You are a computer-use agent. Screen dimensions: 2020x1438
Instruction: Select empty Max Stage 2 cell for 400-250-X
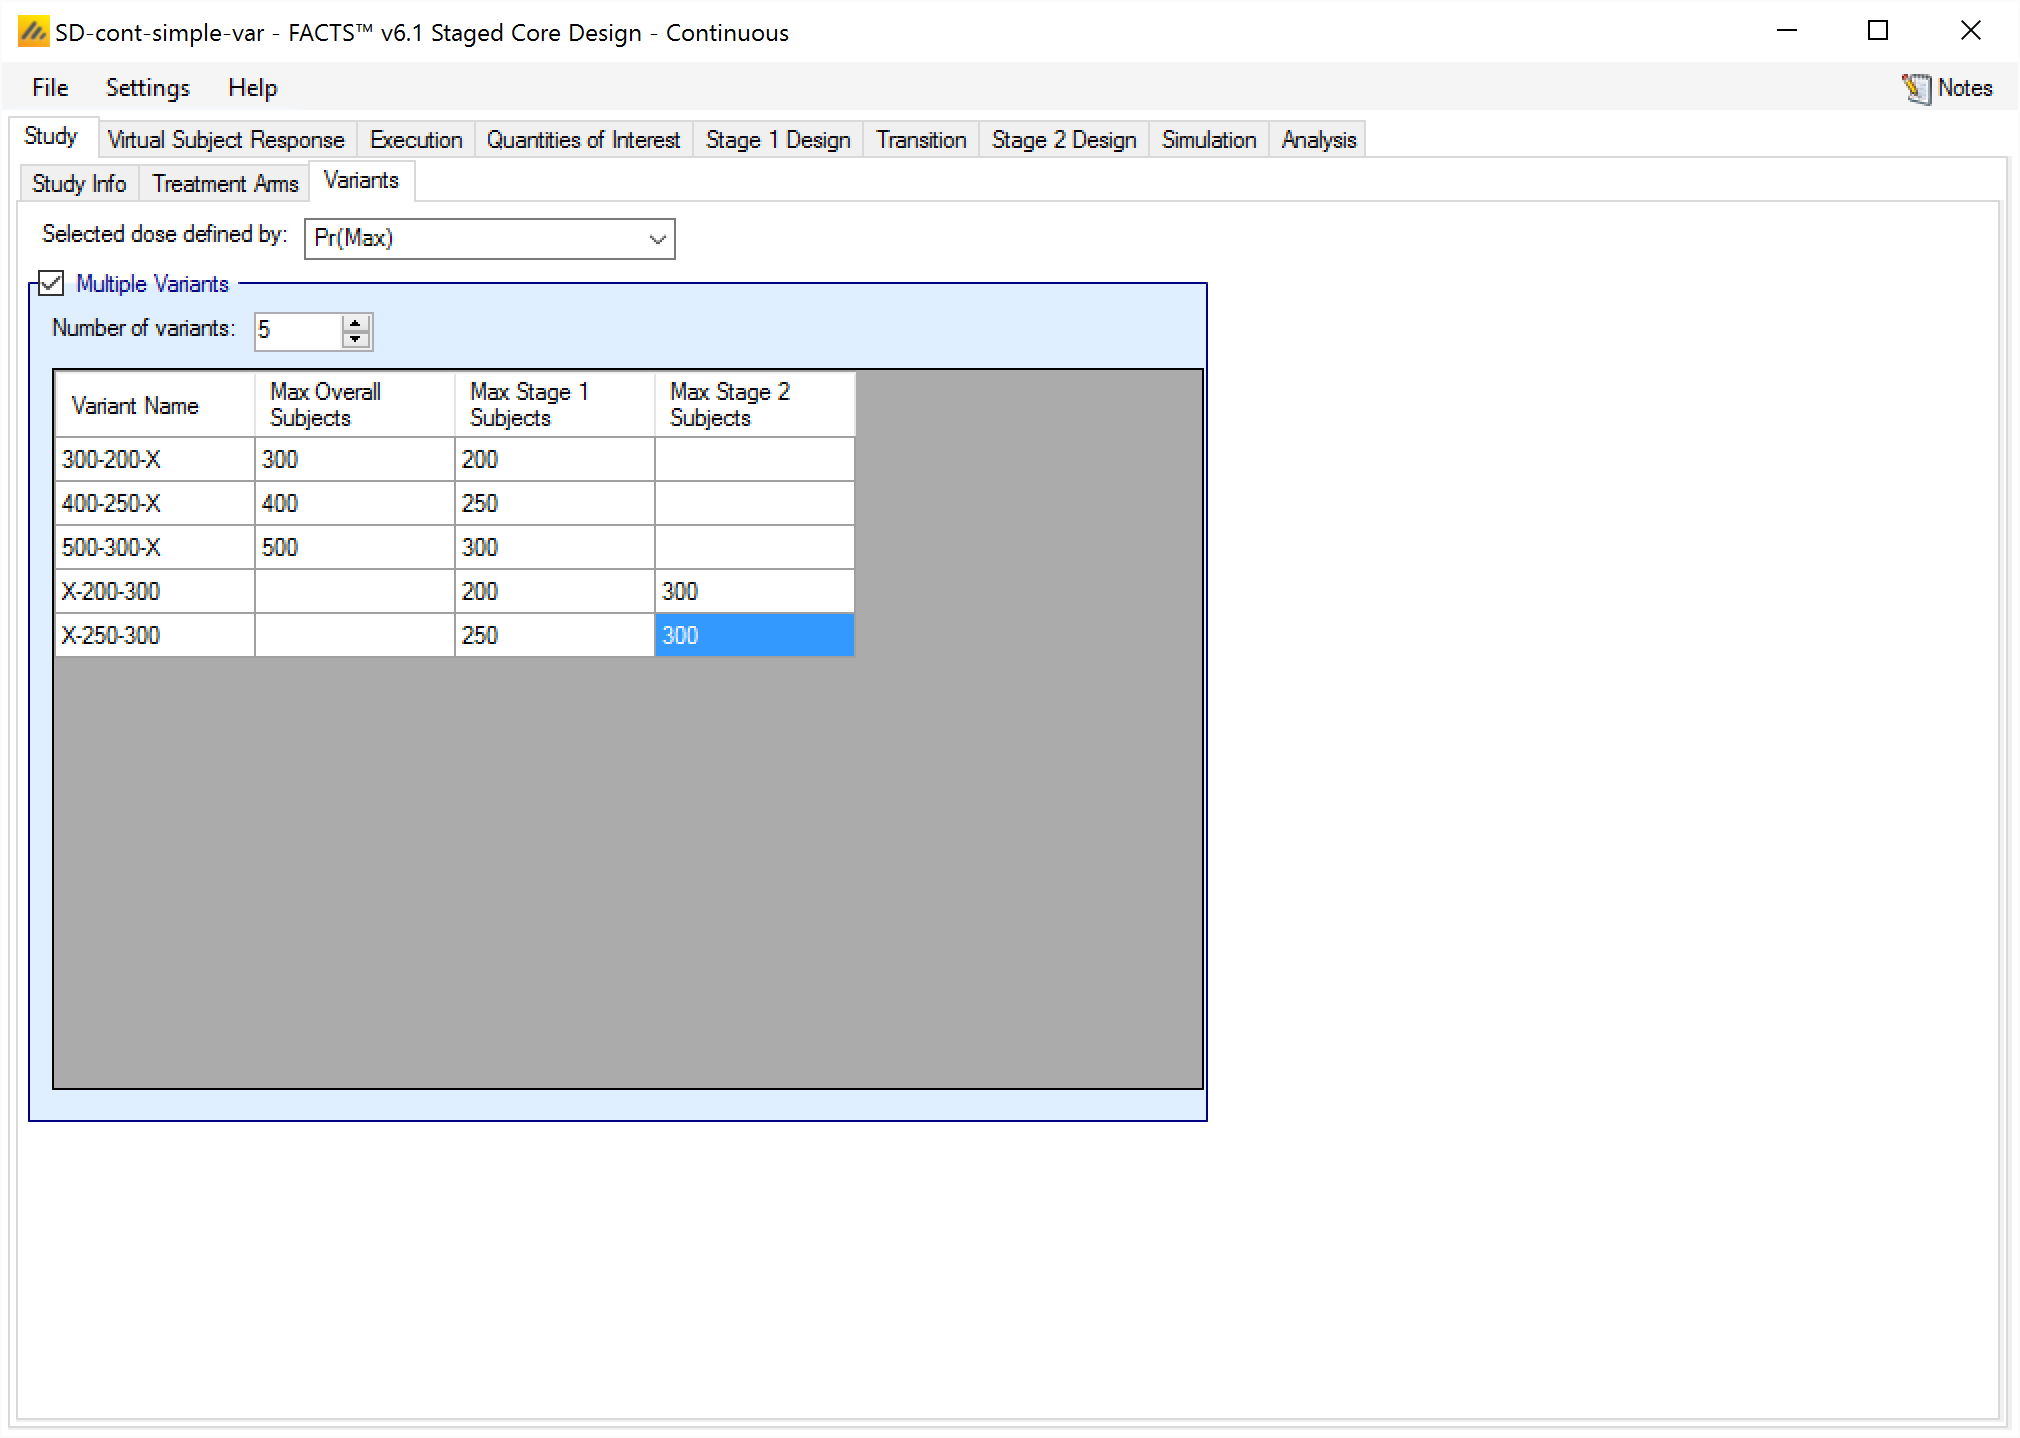(x=754, y=504)
